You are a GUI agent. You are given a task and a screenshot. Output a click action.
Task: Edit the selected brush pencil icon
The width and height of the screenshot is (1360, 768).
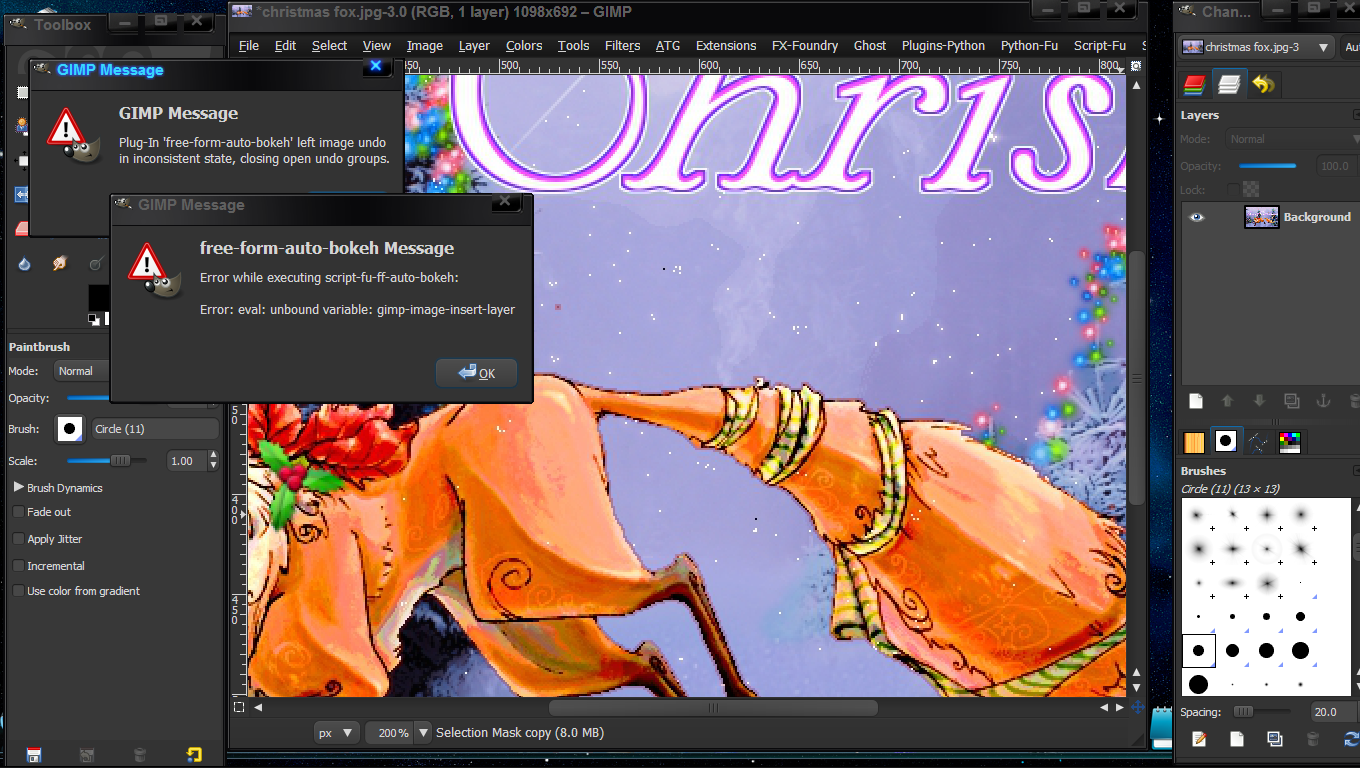1199,739
